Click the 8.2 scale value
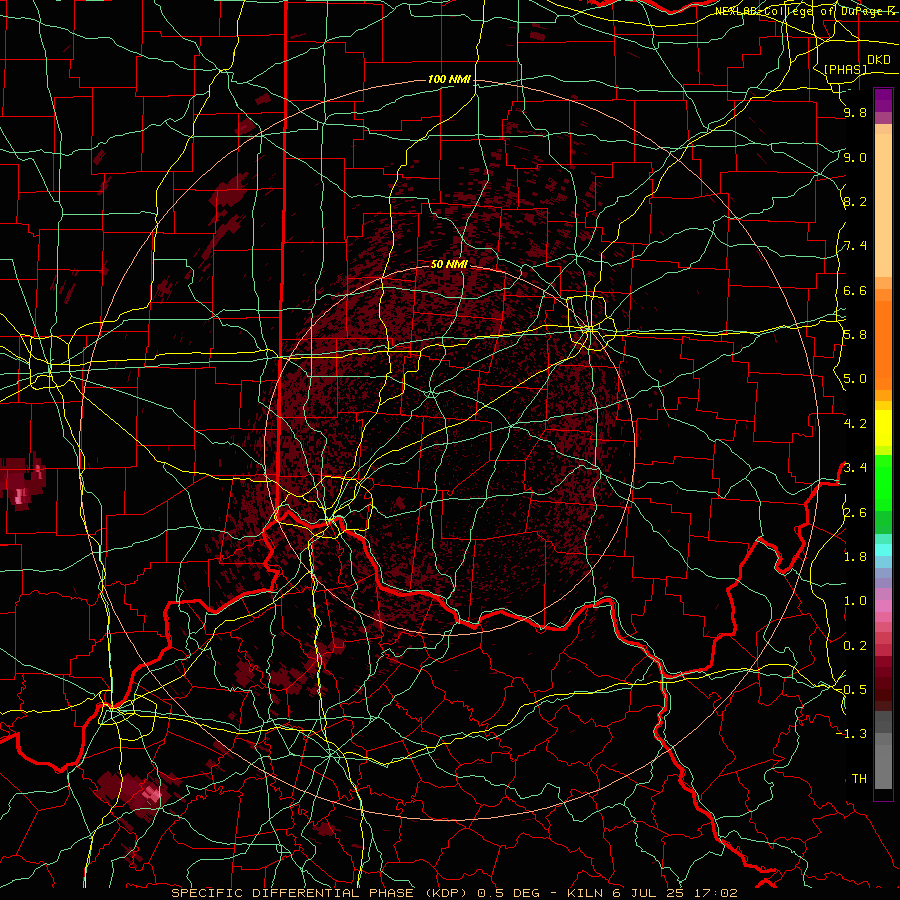 (x=855, y=201)
